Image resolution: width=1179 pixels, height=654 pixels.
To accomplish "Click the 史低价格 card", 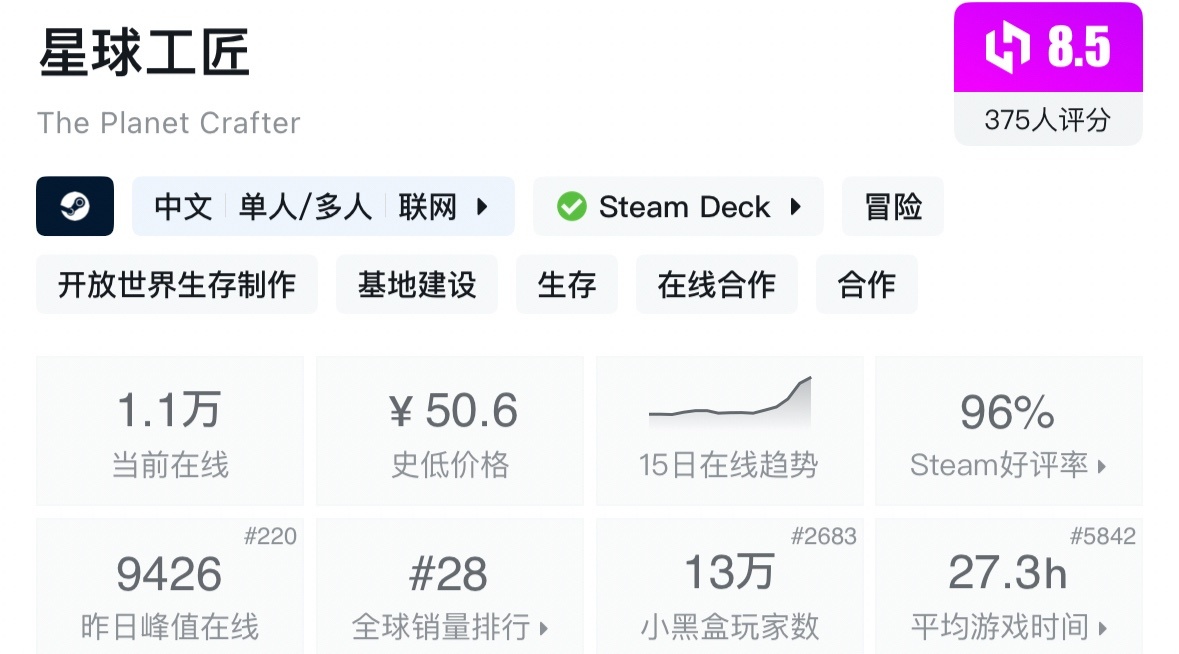I will [448, 430].
